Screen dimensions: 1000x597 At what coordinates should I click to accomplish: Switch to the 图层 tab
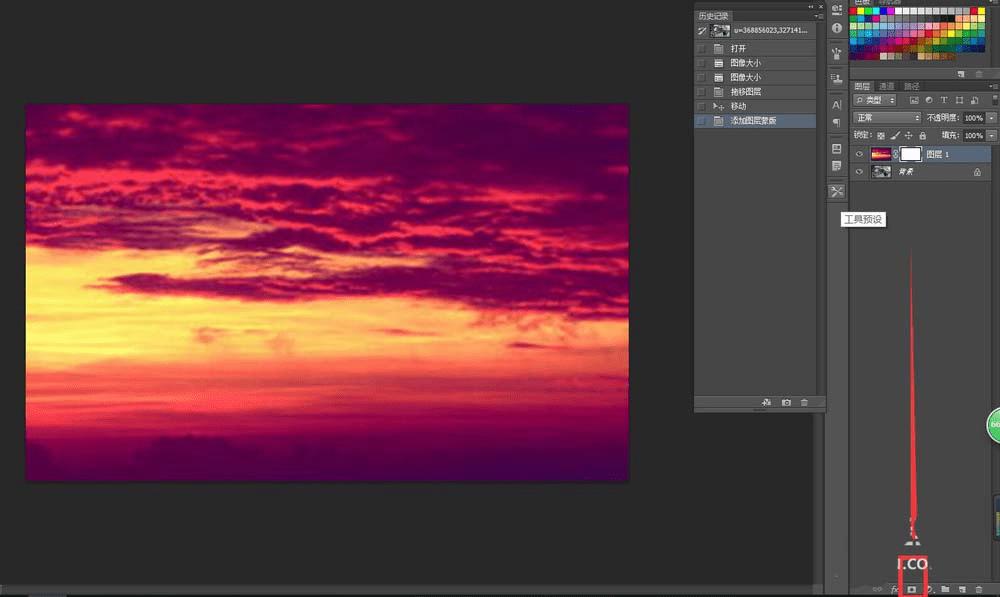tap(862, 86)
